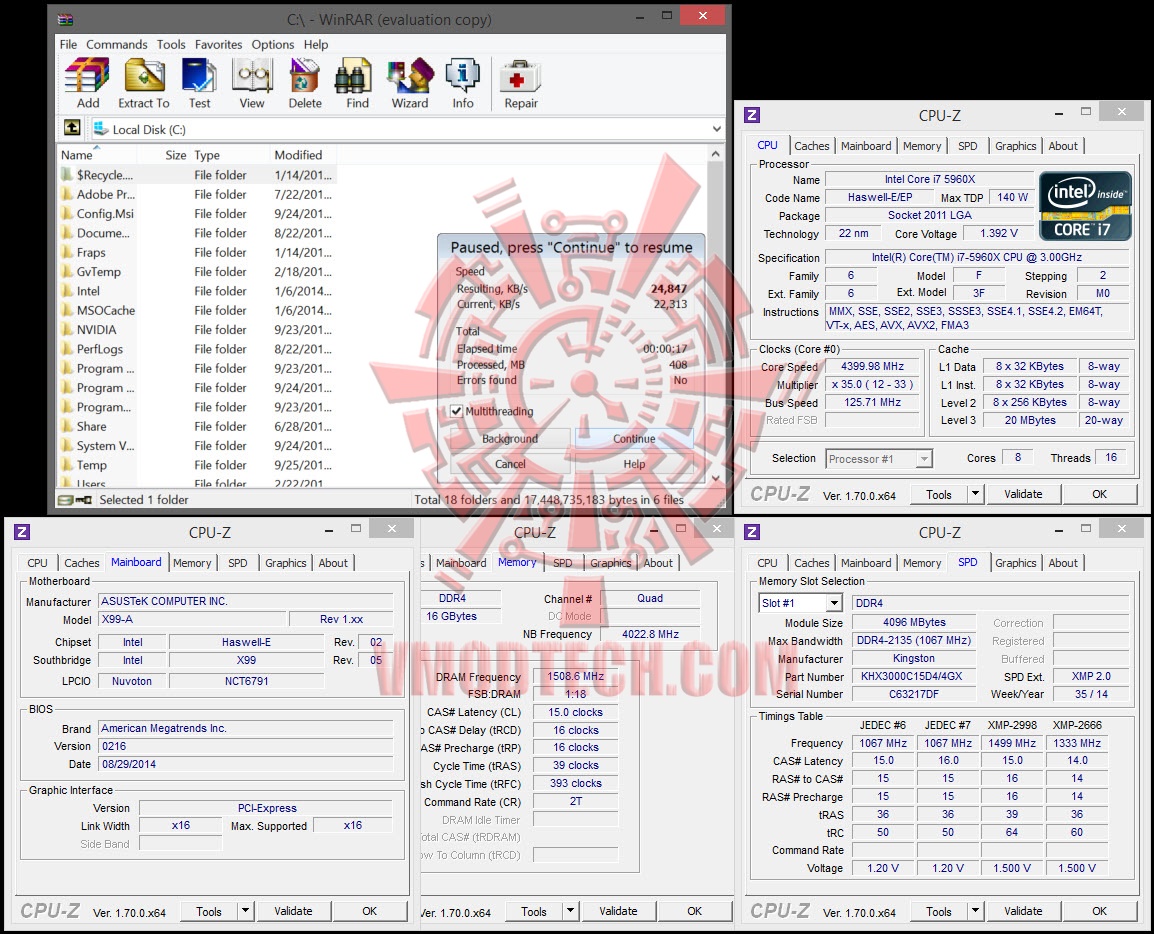The image size is (1154, 934).
Task: Click the Test archive icon
Action: [199, 76]
